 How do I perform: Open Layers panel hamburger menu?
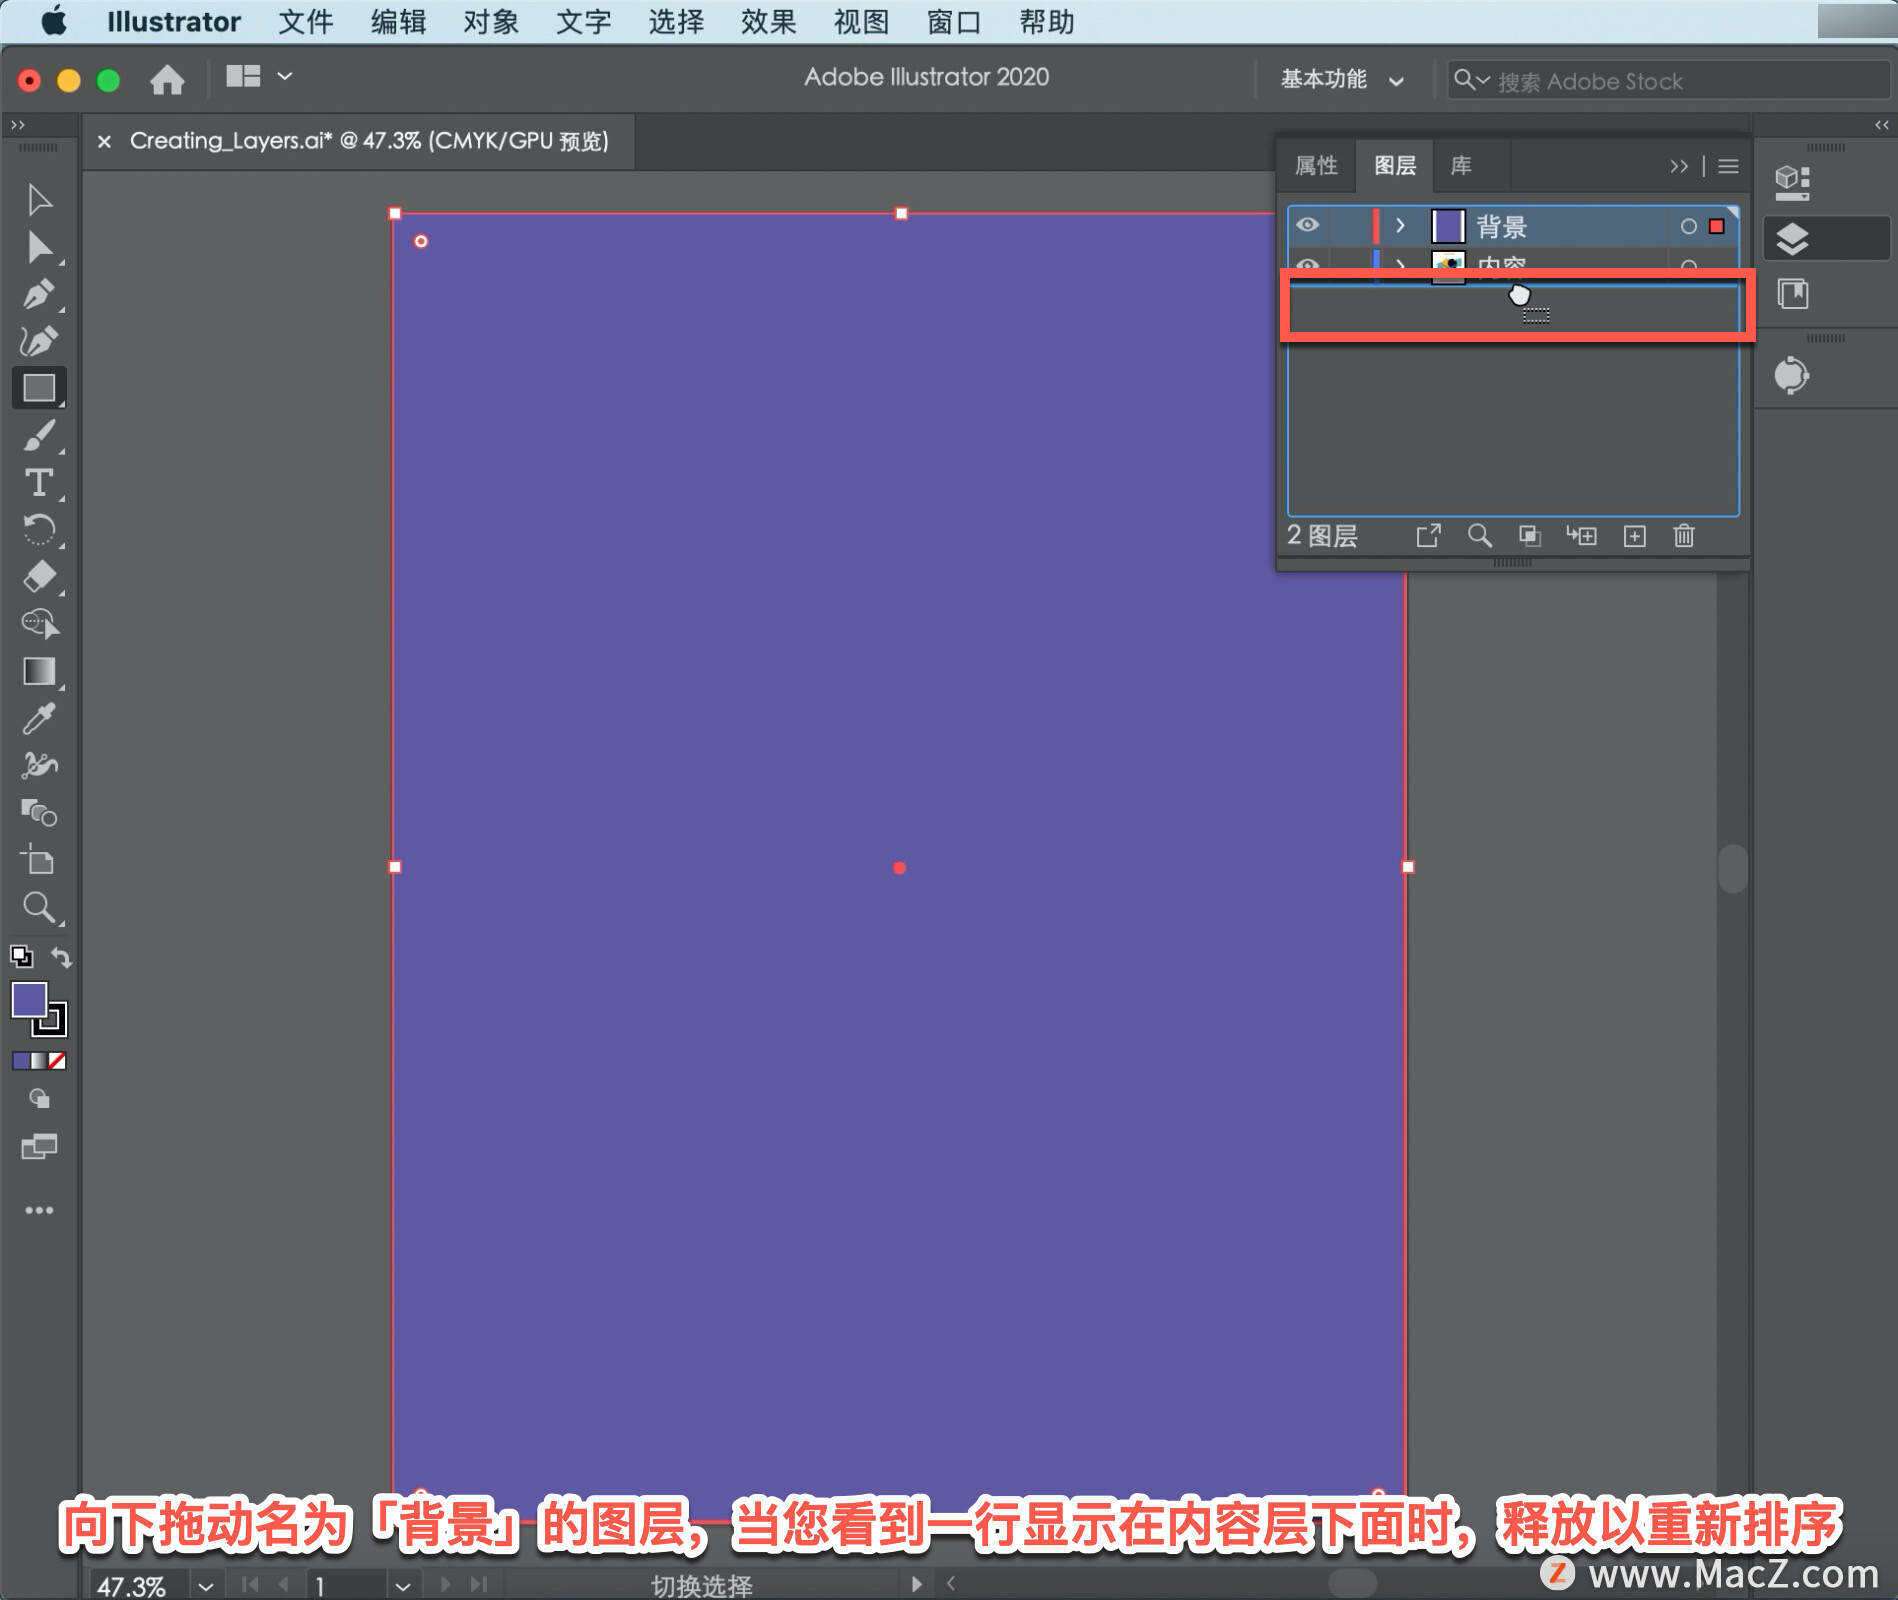click(1729, 166)
